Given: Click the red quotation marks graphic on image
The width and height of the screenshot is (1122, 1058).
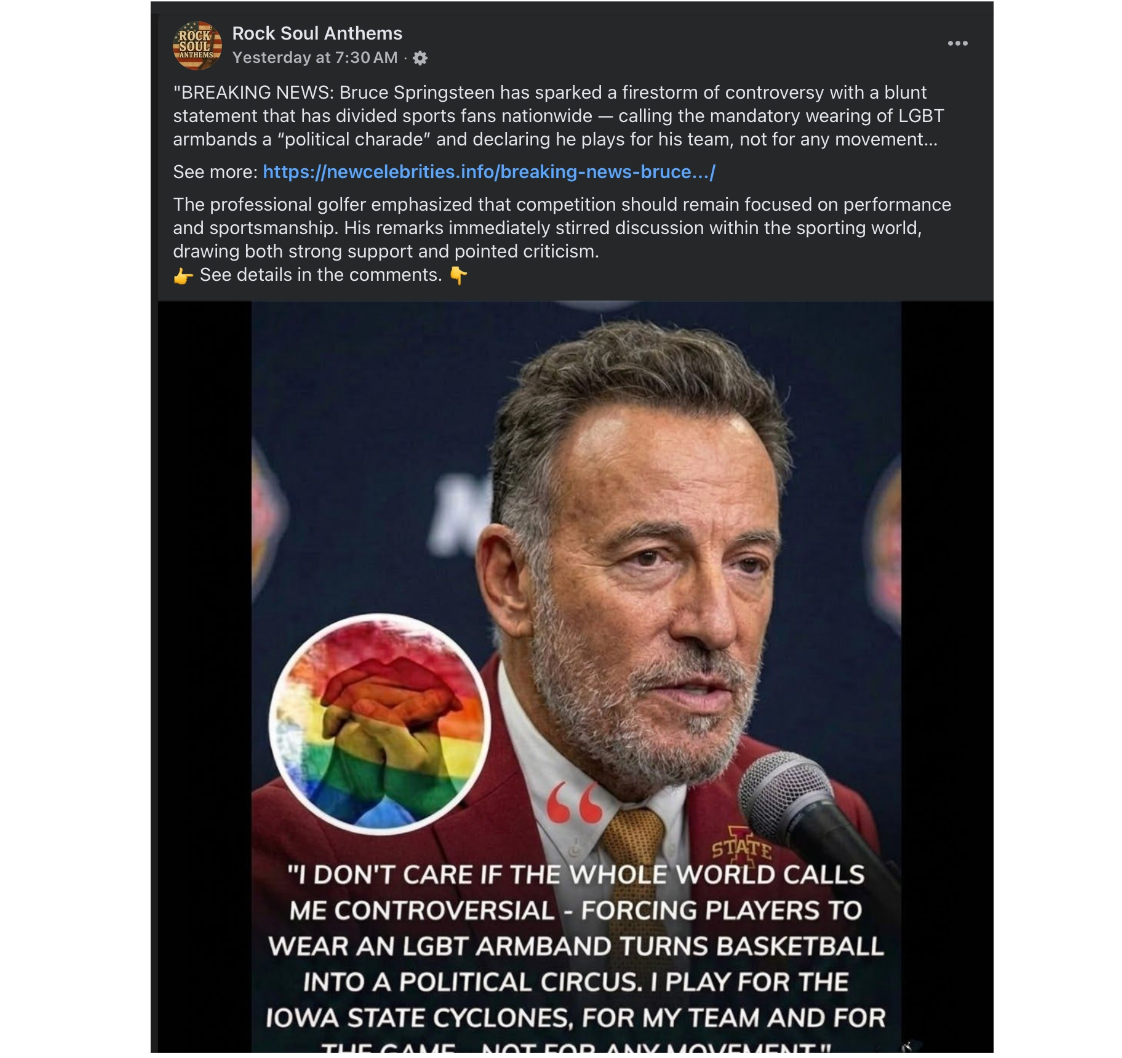Looking at the screenshot, I should [572, 801].
